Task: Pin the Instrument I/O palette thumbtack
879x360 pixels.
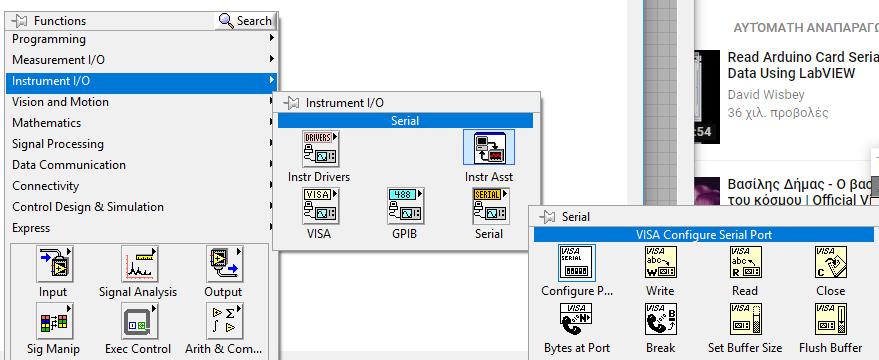Action: click(292, 103)
